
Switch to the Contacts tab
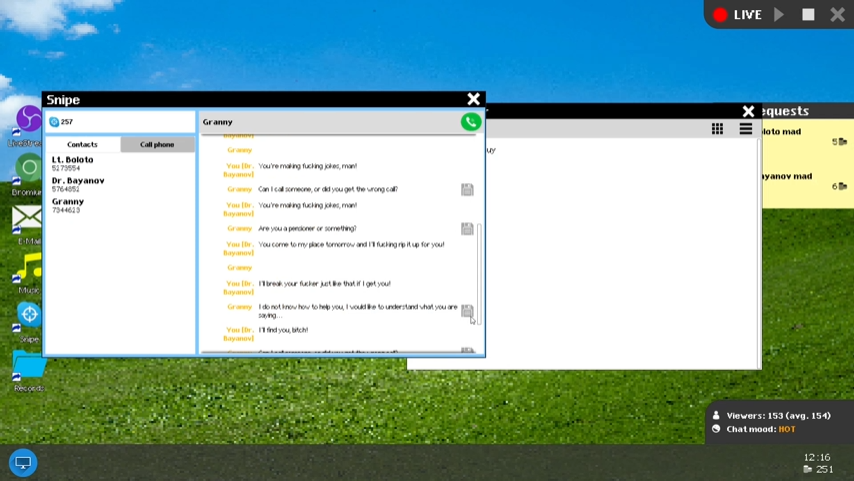82,144
